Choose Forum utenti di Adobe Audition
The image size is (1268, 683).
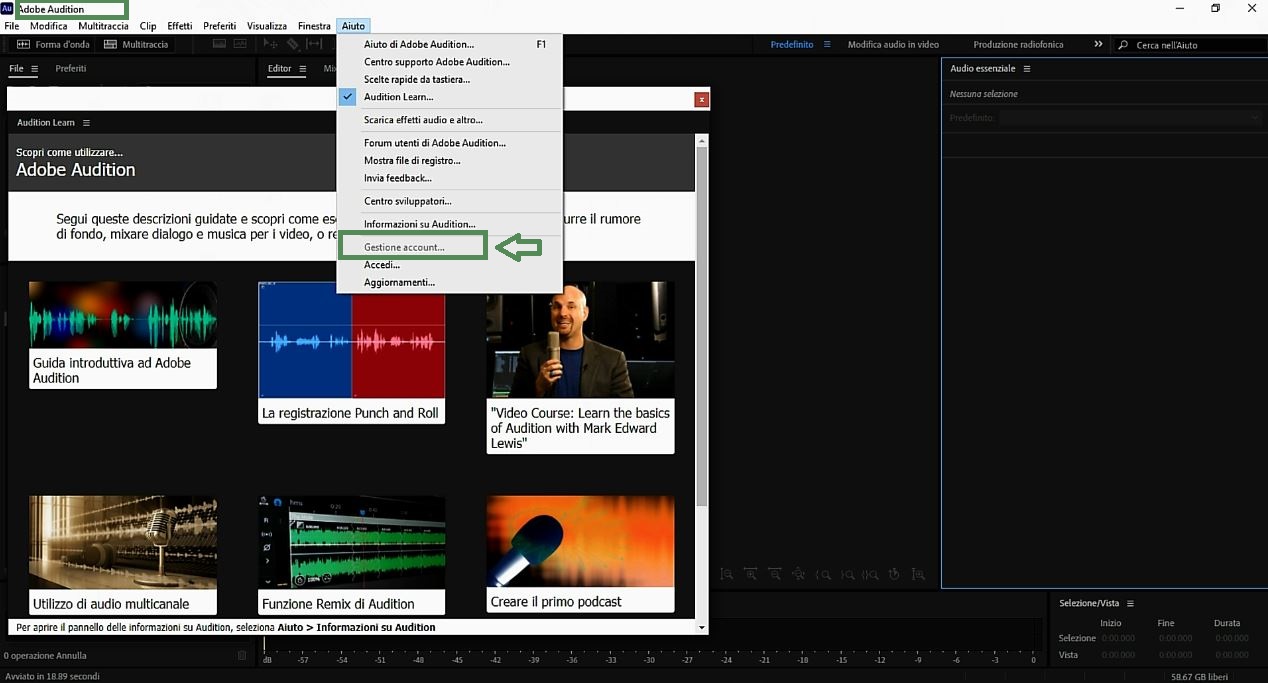(449, 143)
